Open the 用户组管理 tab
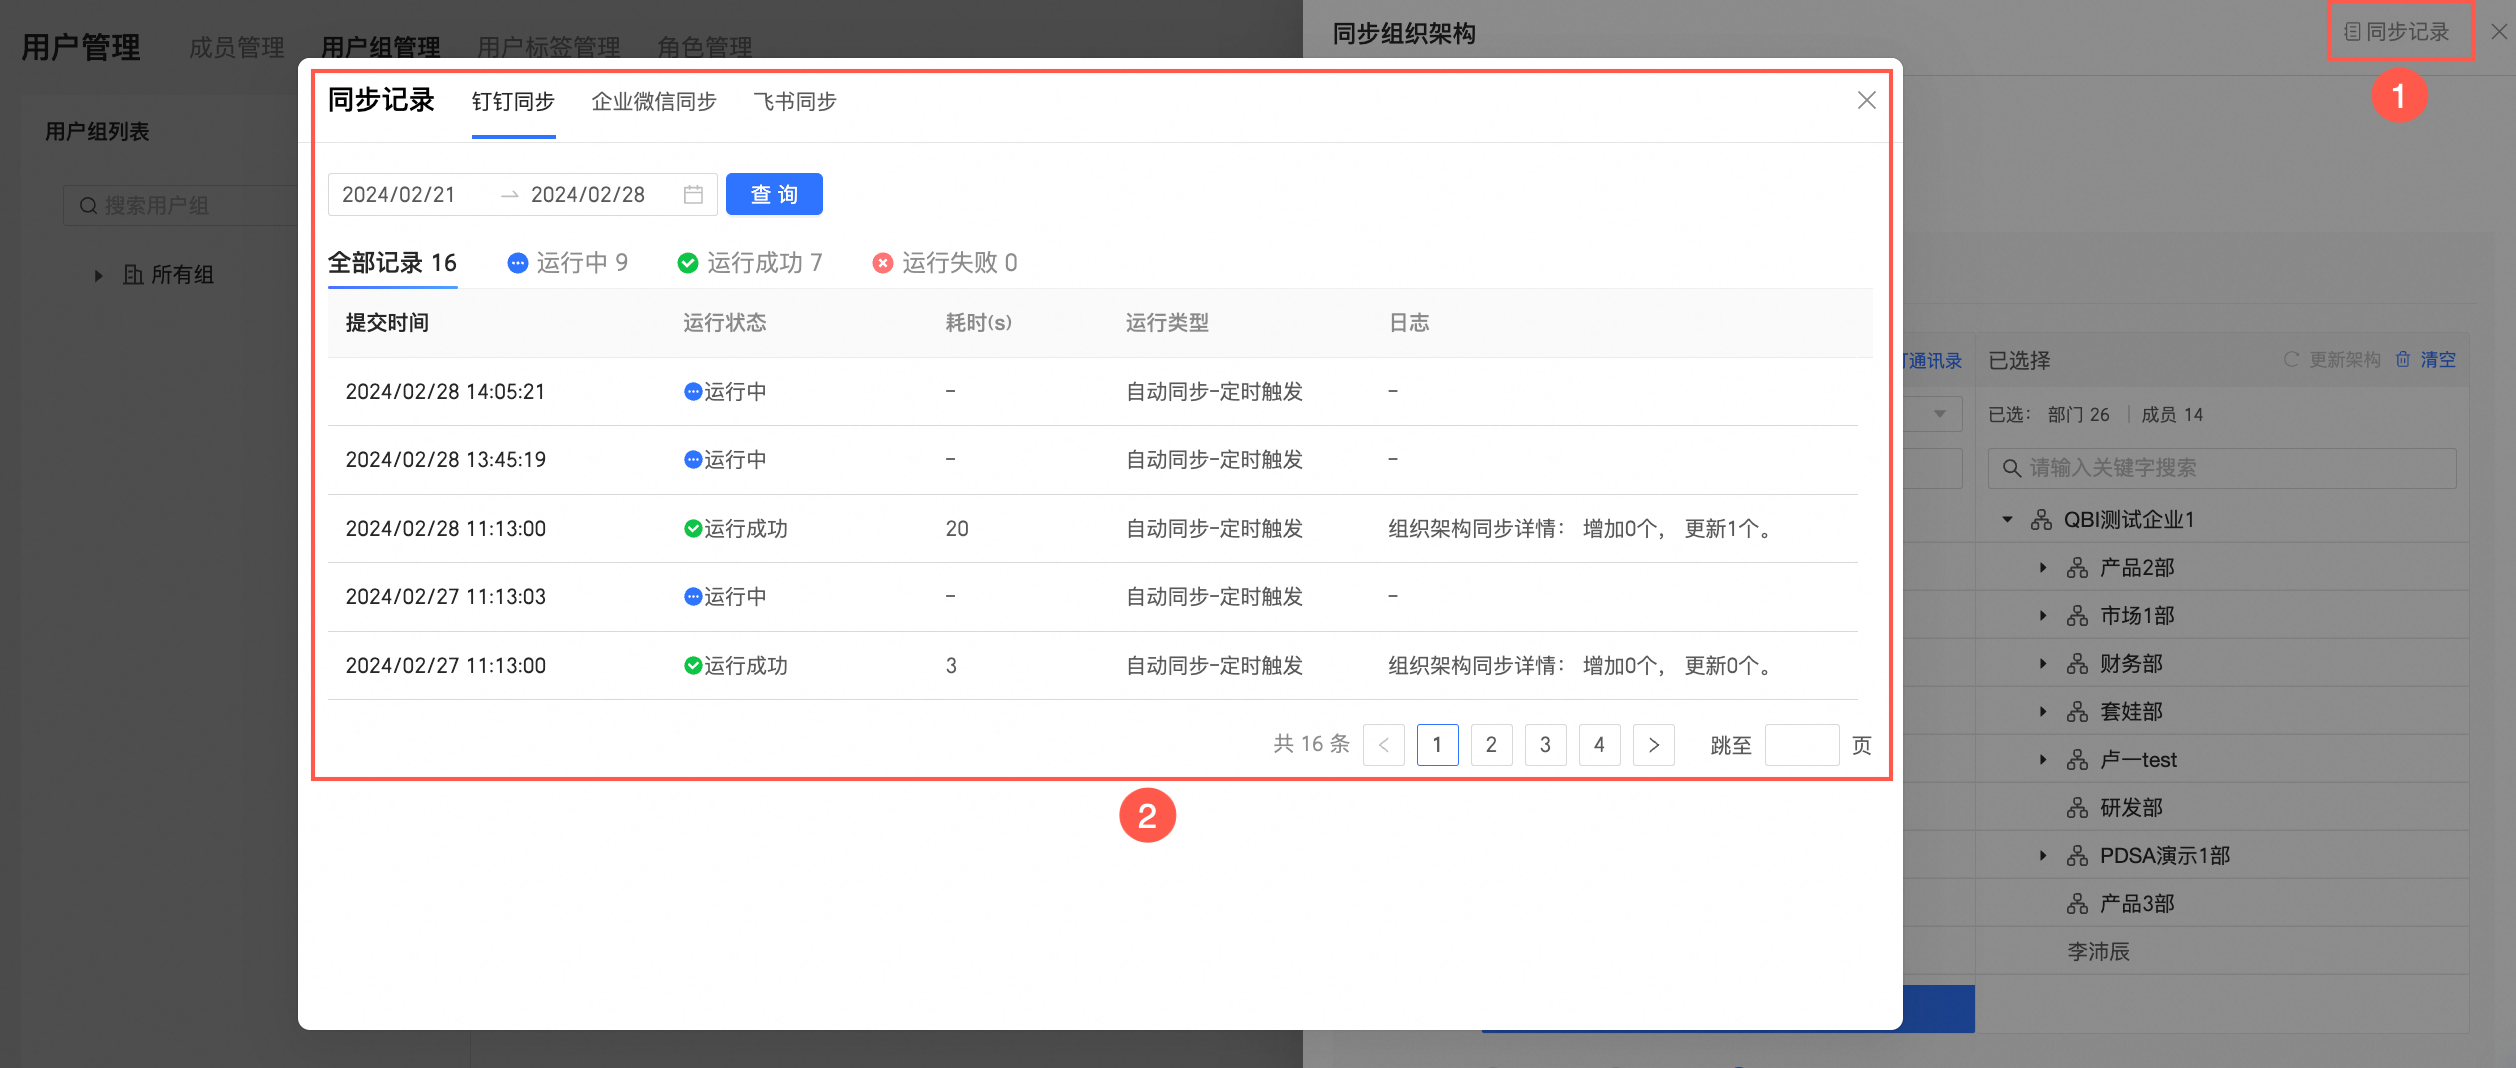2516x1068 pixels. 381,47
